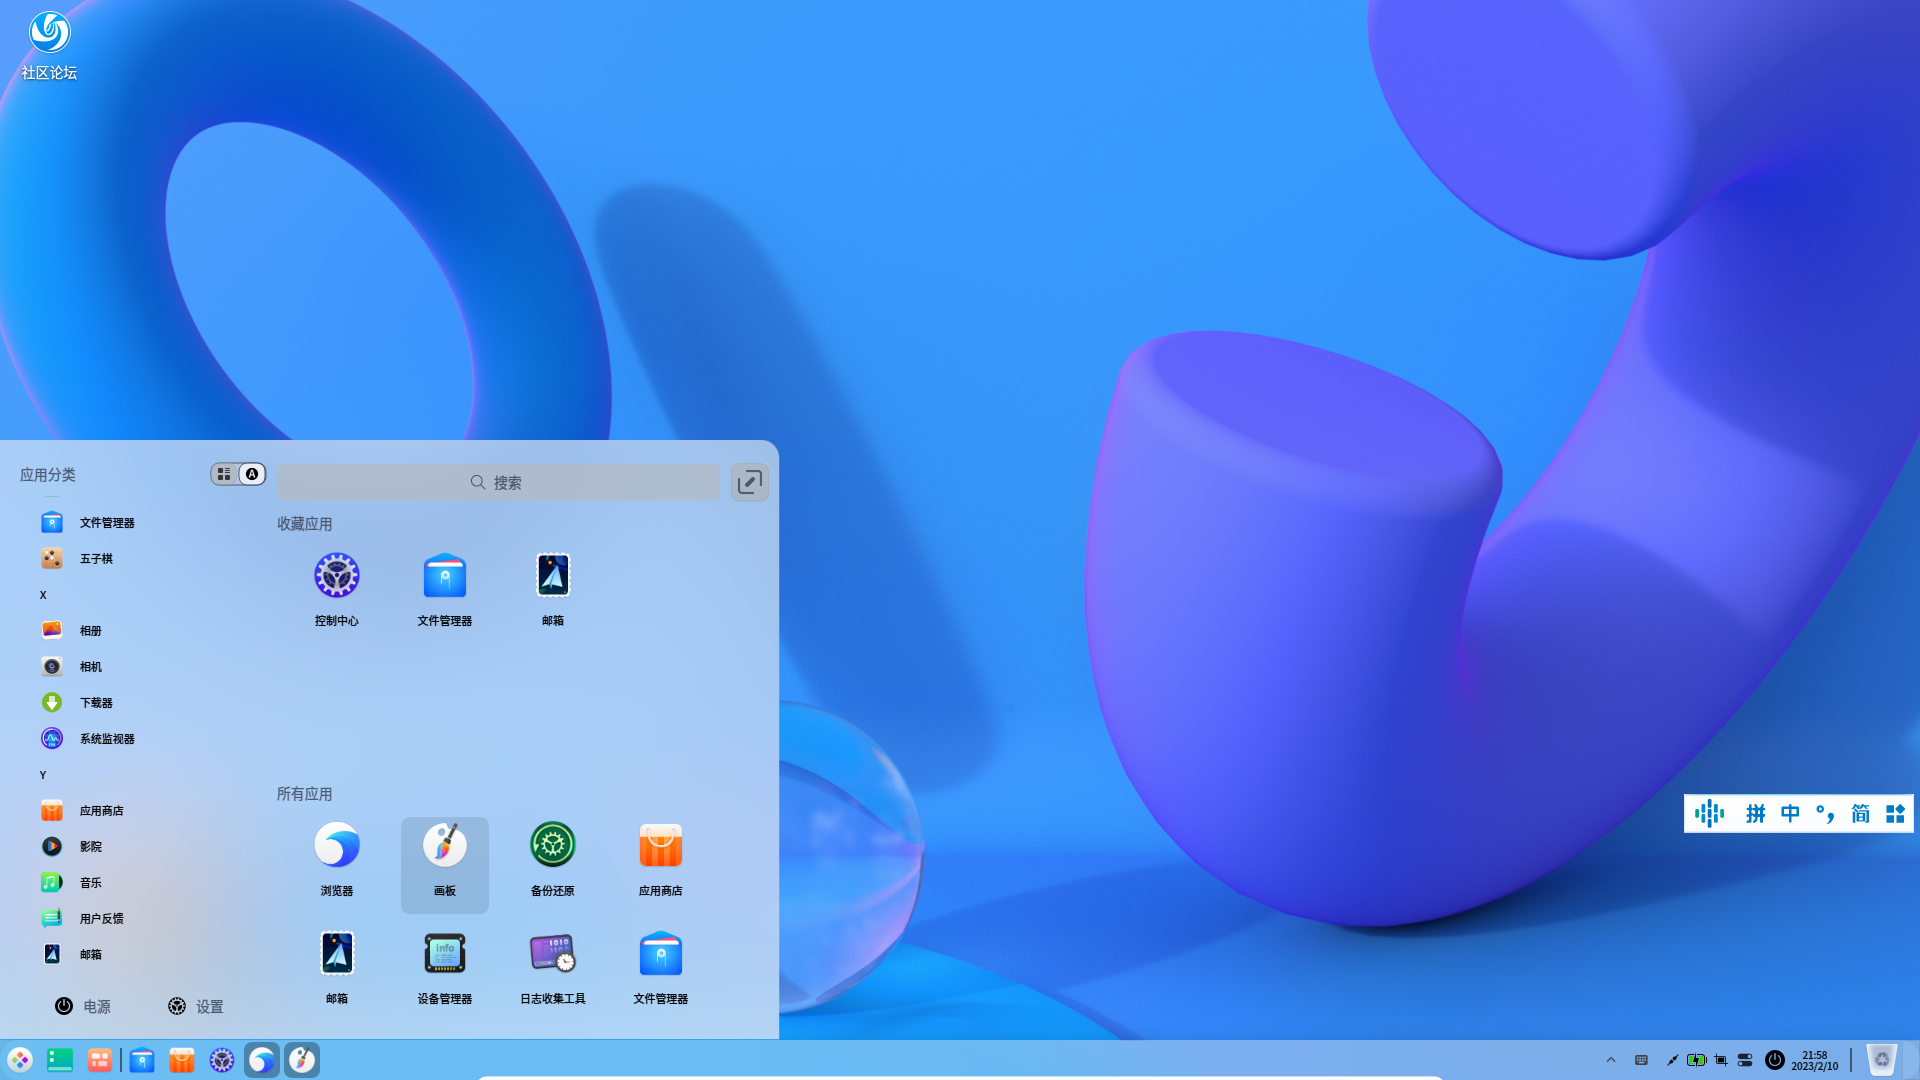Open quick settings toggles panel in tray
The height and width of the screenshot is (1080, 1920).
click(1745, 1060)
